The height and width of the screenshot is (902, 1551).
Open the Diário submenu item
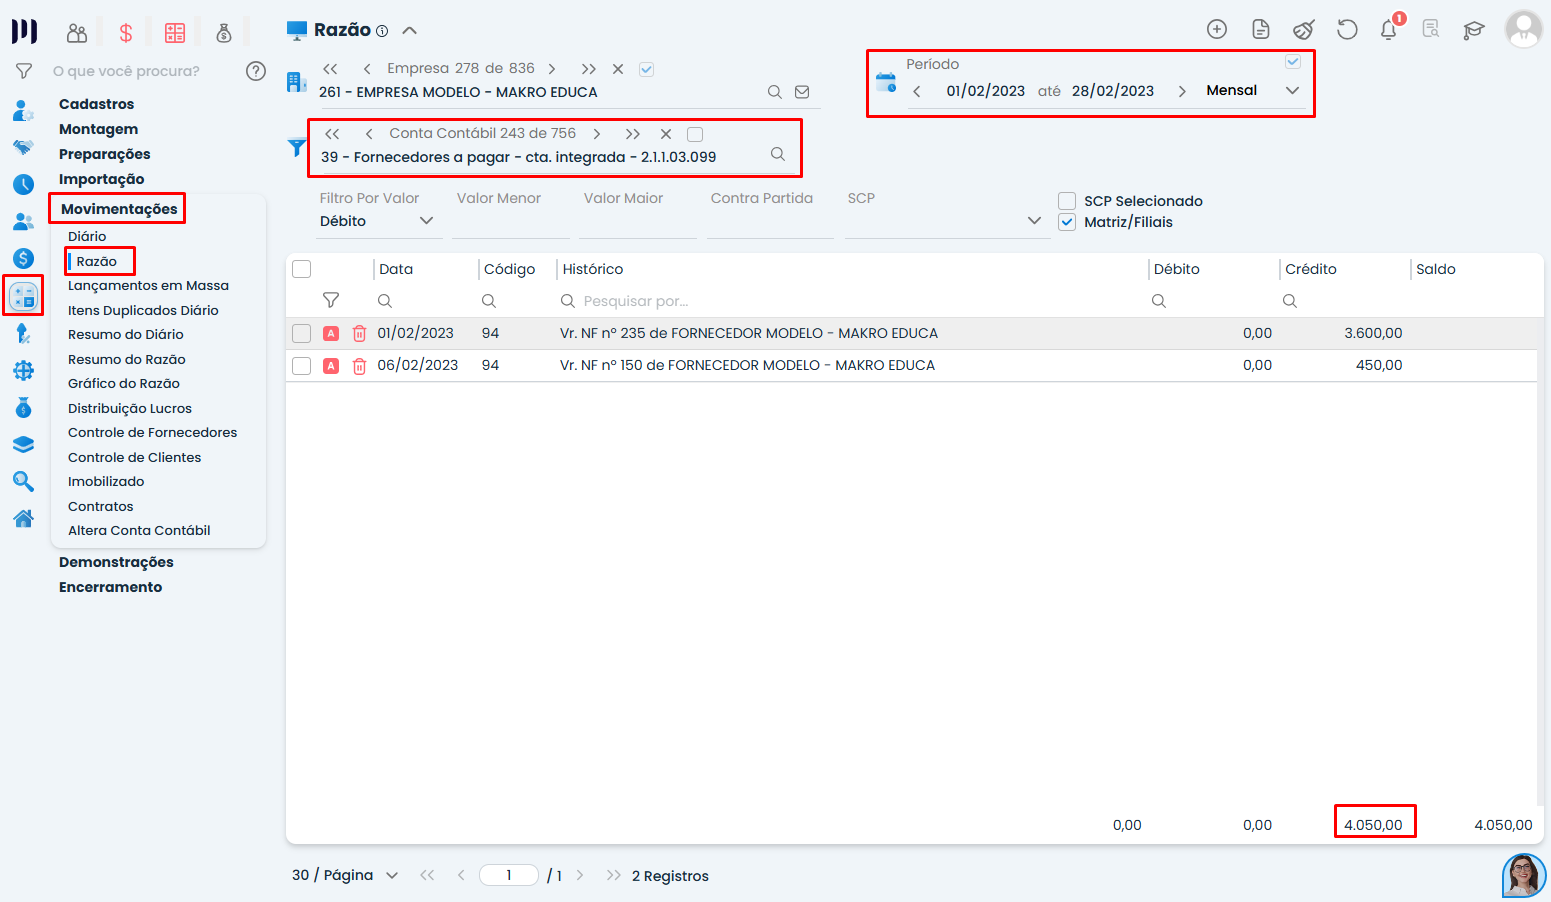(87, 237)
